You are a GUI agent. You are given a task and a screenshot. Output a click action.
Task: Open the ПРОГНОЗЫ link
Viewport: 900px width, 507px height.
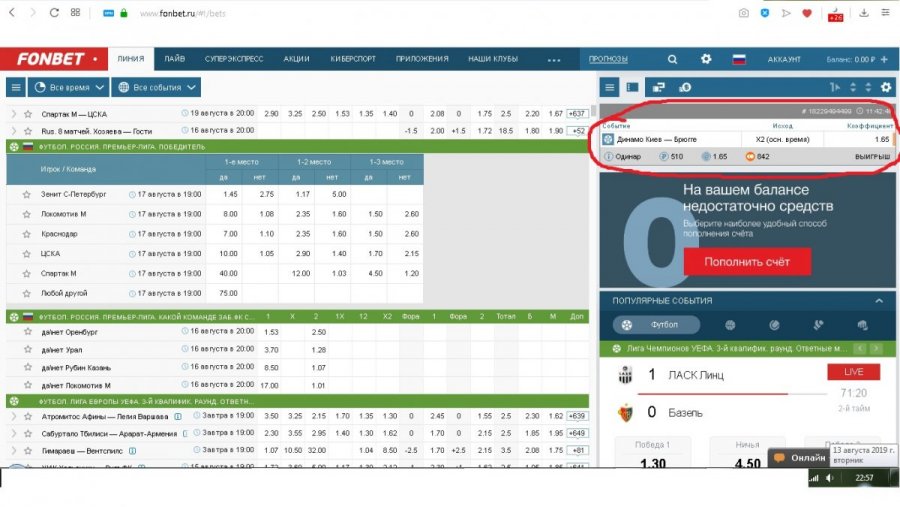(608, 59)
